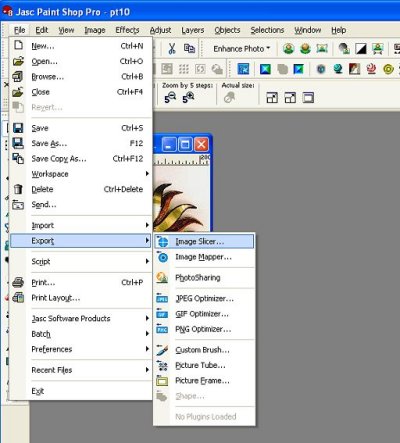Image resolution: width=400 pixels, height=443 pixels.
Task: Click the GIF Optimizer icon
Action: pos(162,314)
